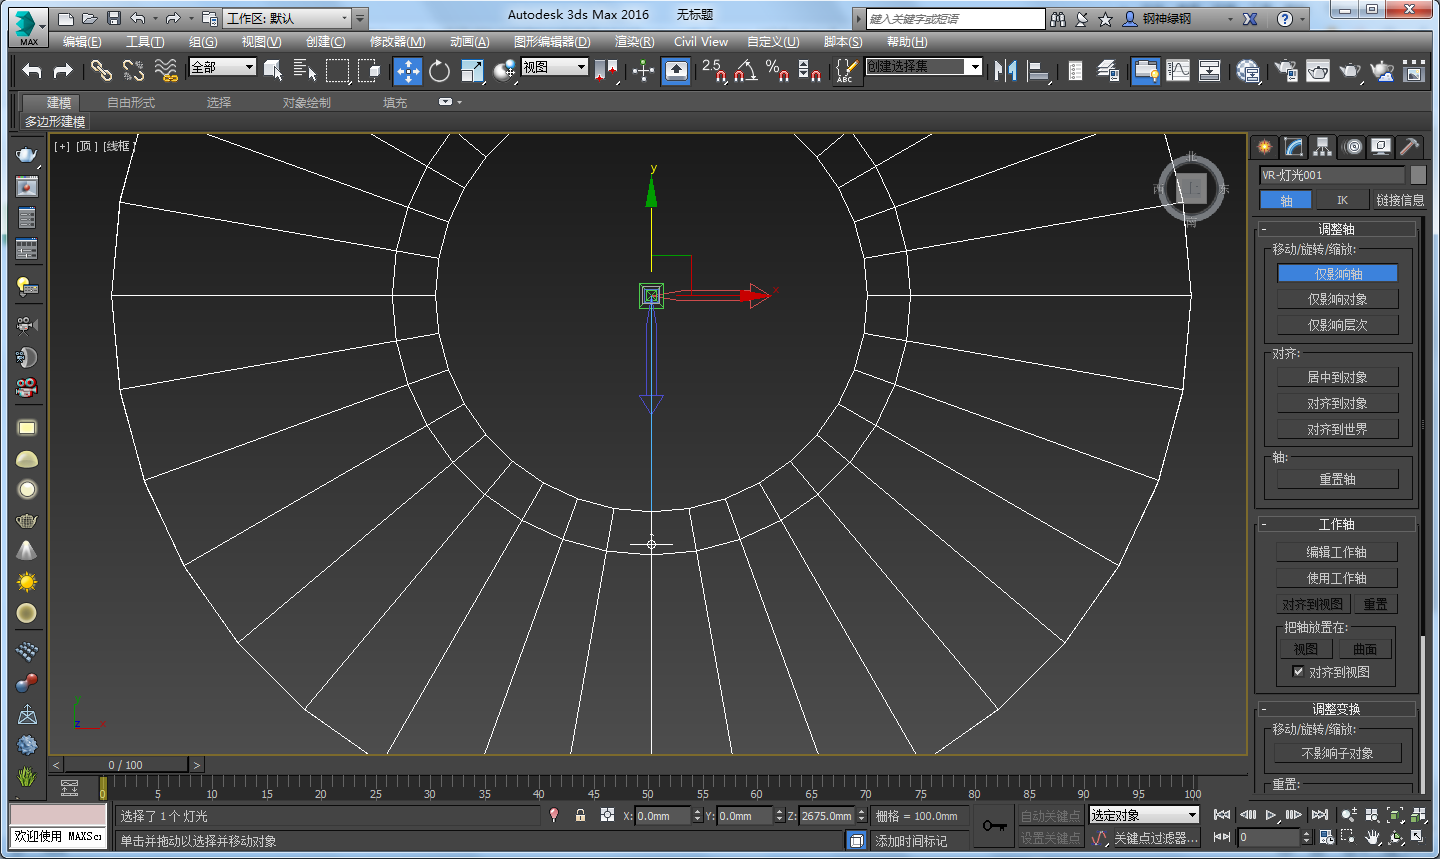Viewport: 1440px width, 859px height.
Task: Click the 不影响子对象 button
Action: tap(1337, 753)
